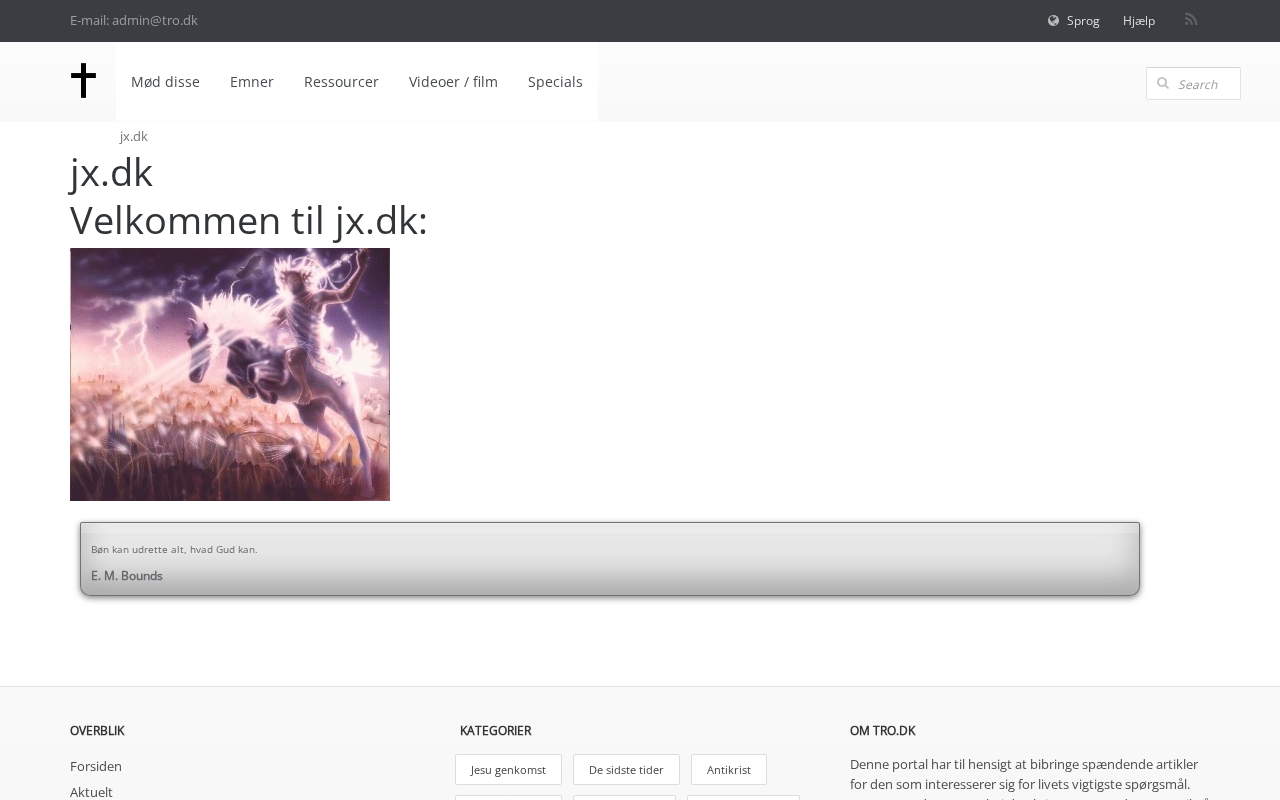Select the Jesu genkomst category tag

(508, 769)
